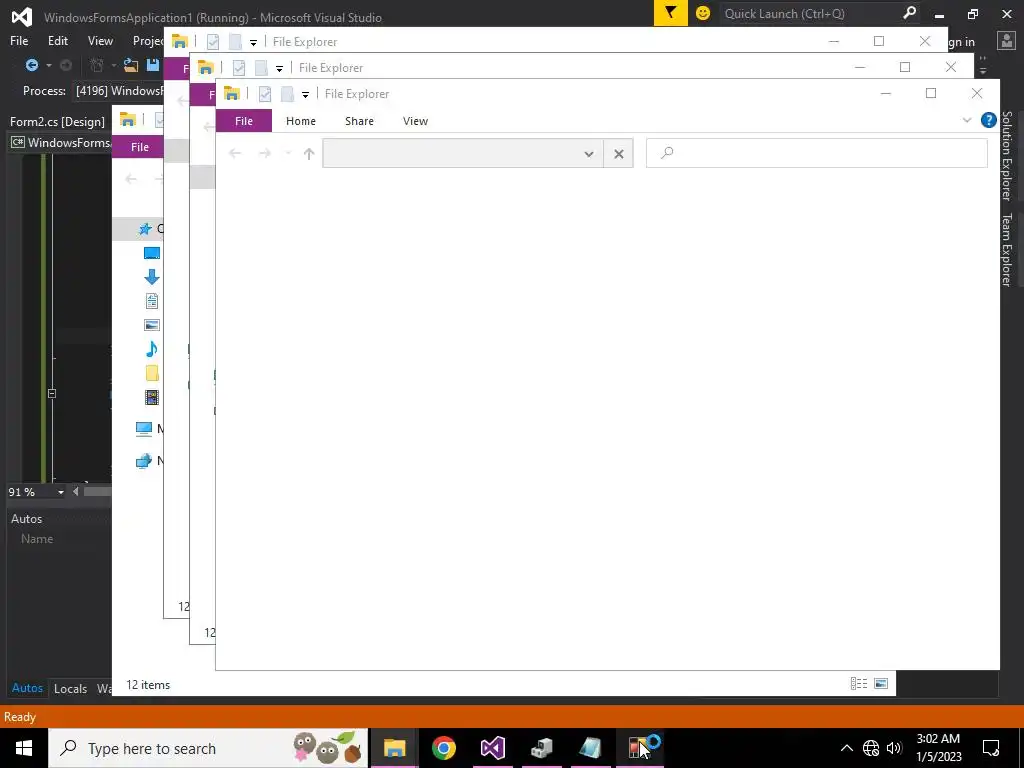This screenshot has height=768, width=1024.
Task: Open Customize Quick Access Toolbar arrow in front File Explorer
Action: [305, 95]
